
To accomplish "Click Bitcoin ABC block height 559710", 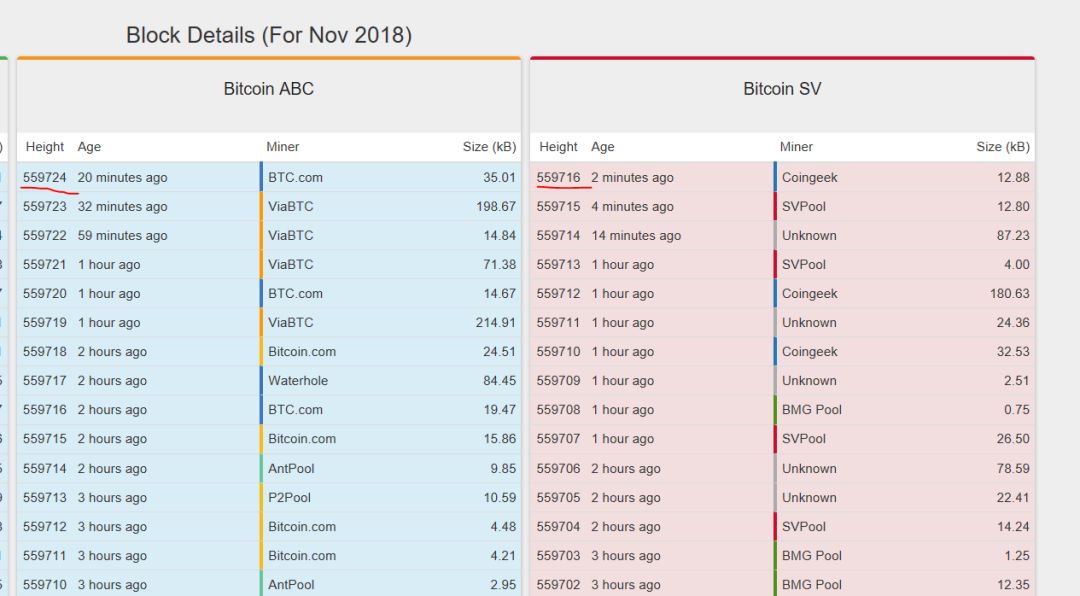I will pyautogui.click(x=45, y=584).
